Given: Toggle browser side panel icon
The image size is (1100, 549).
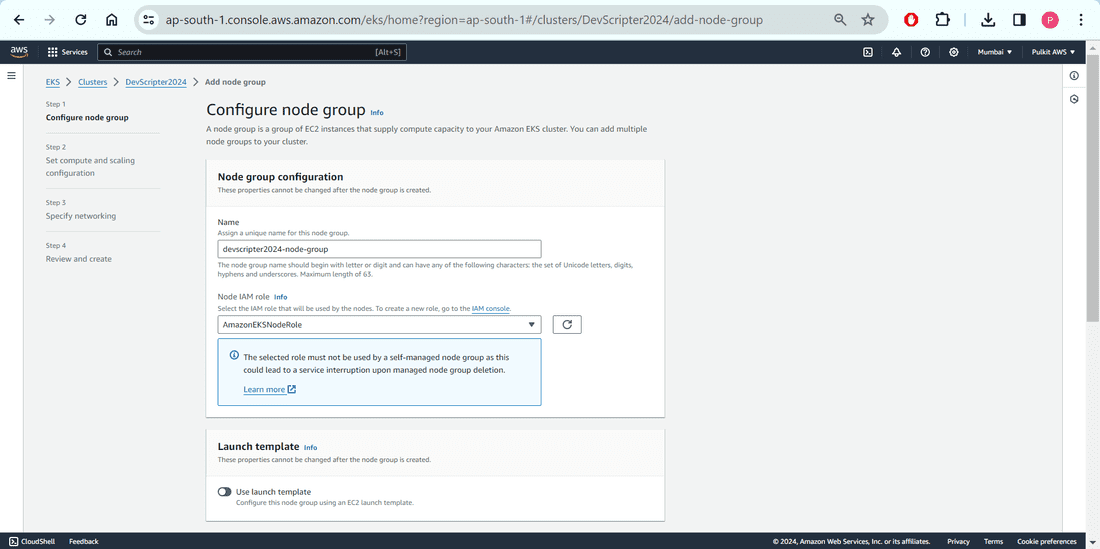Looking at the screenshot, I should coord(1019,20).
